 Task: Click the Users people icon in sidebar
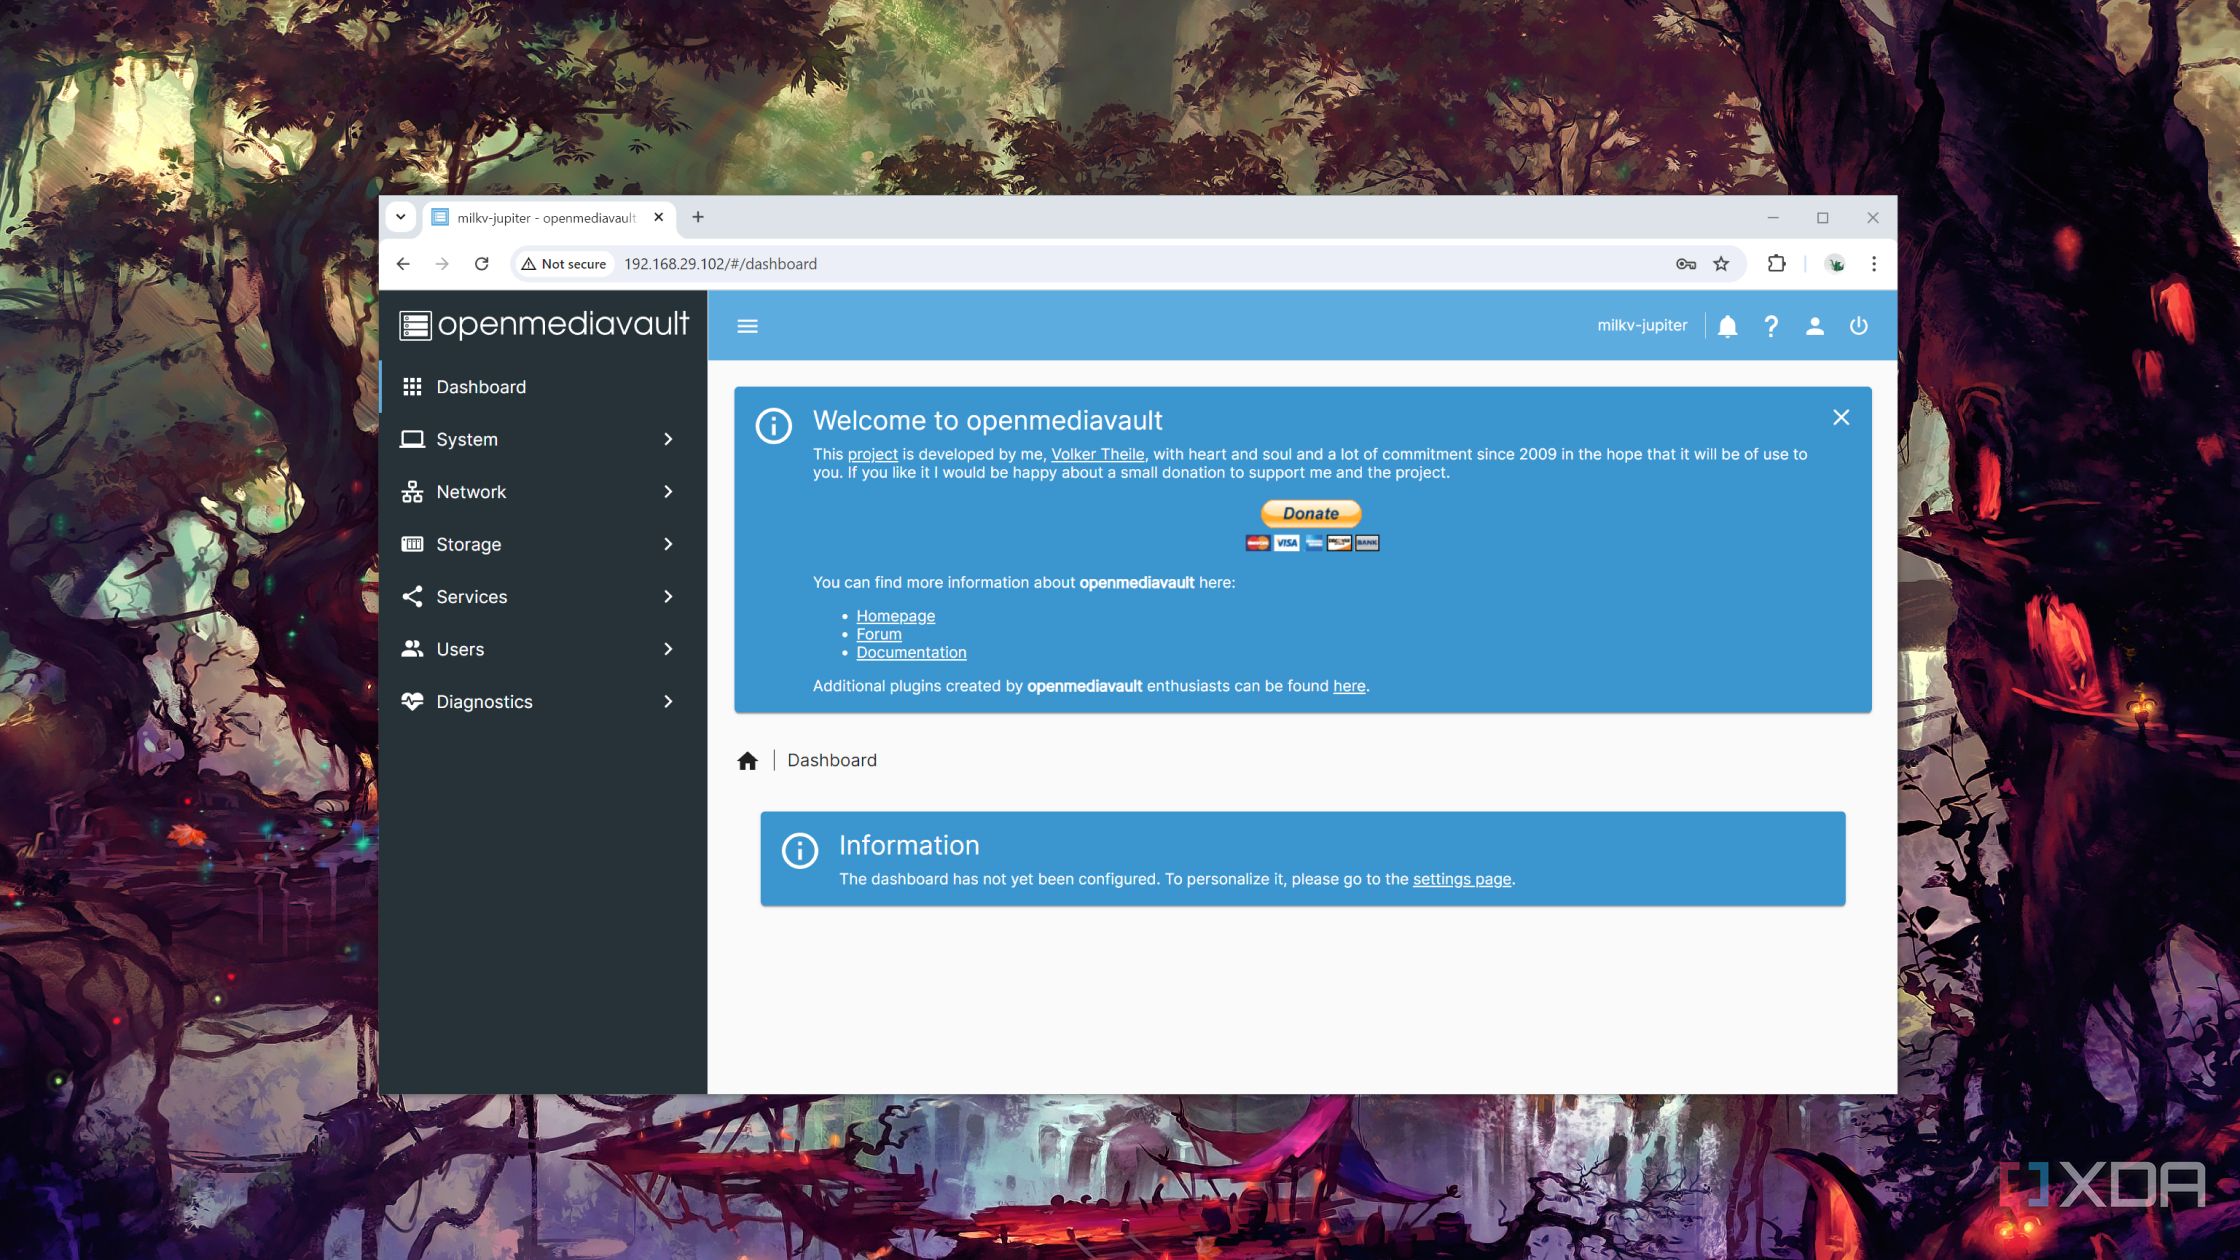tap(413, 649)
